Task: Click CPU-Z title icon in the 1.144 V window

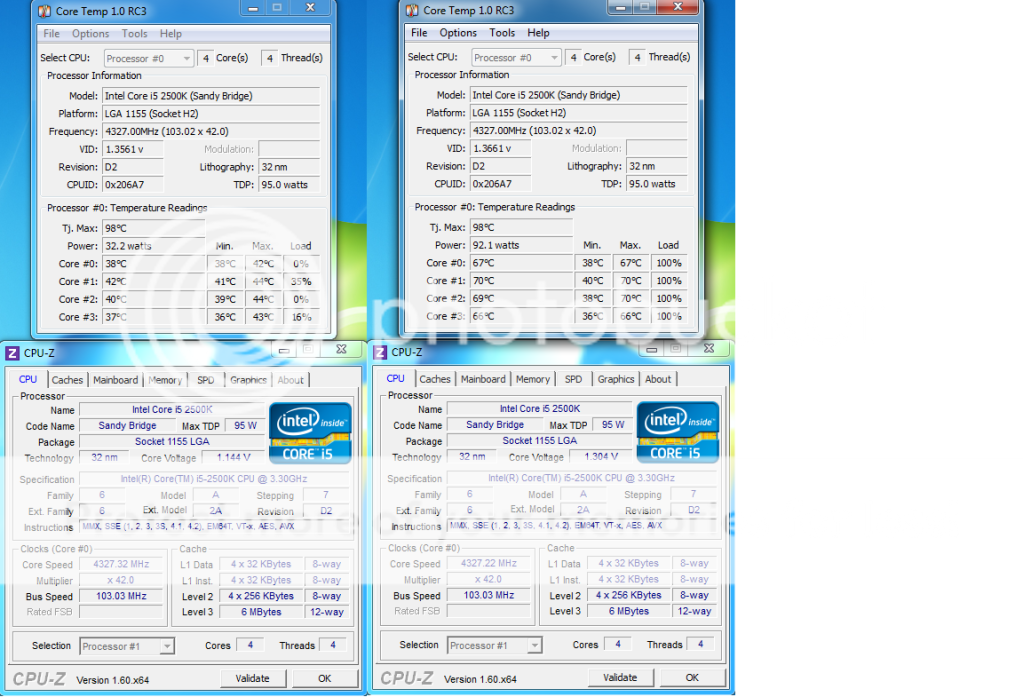Action: click(12, 353)
